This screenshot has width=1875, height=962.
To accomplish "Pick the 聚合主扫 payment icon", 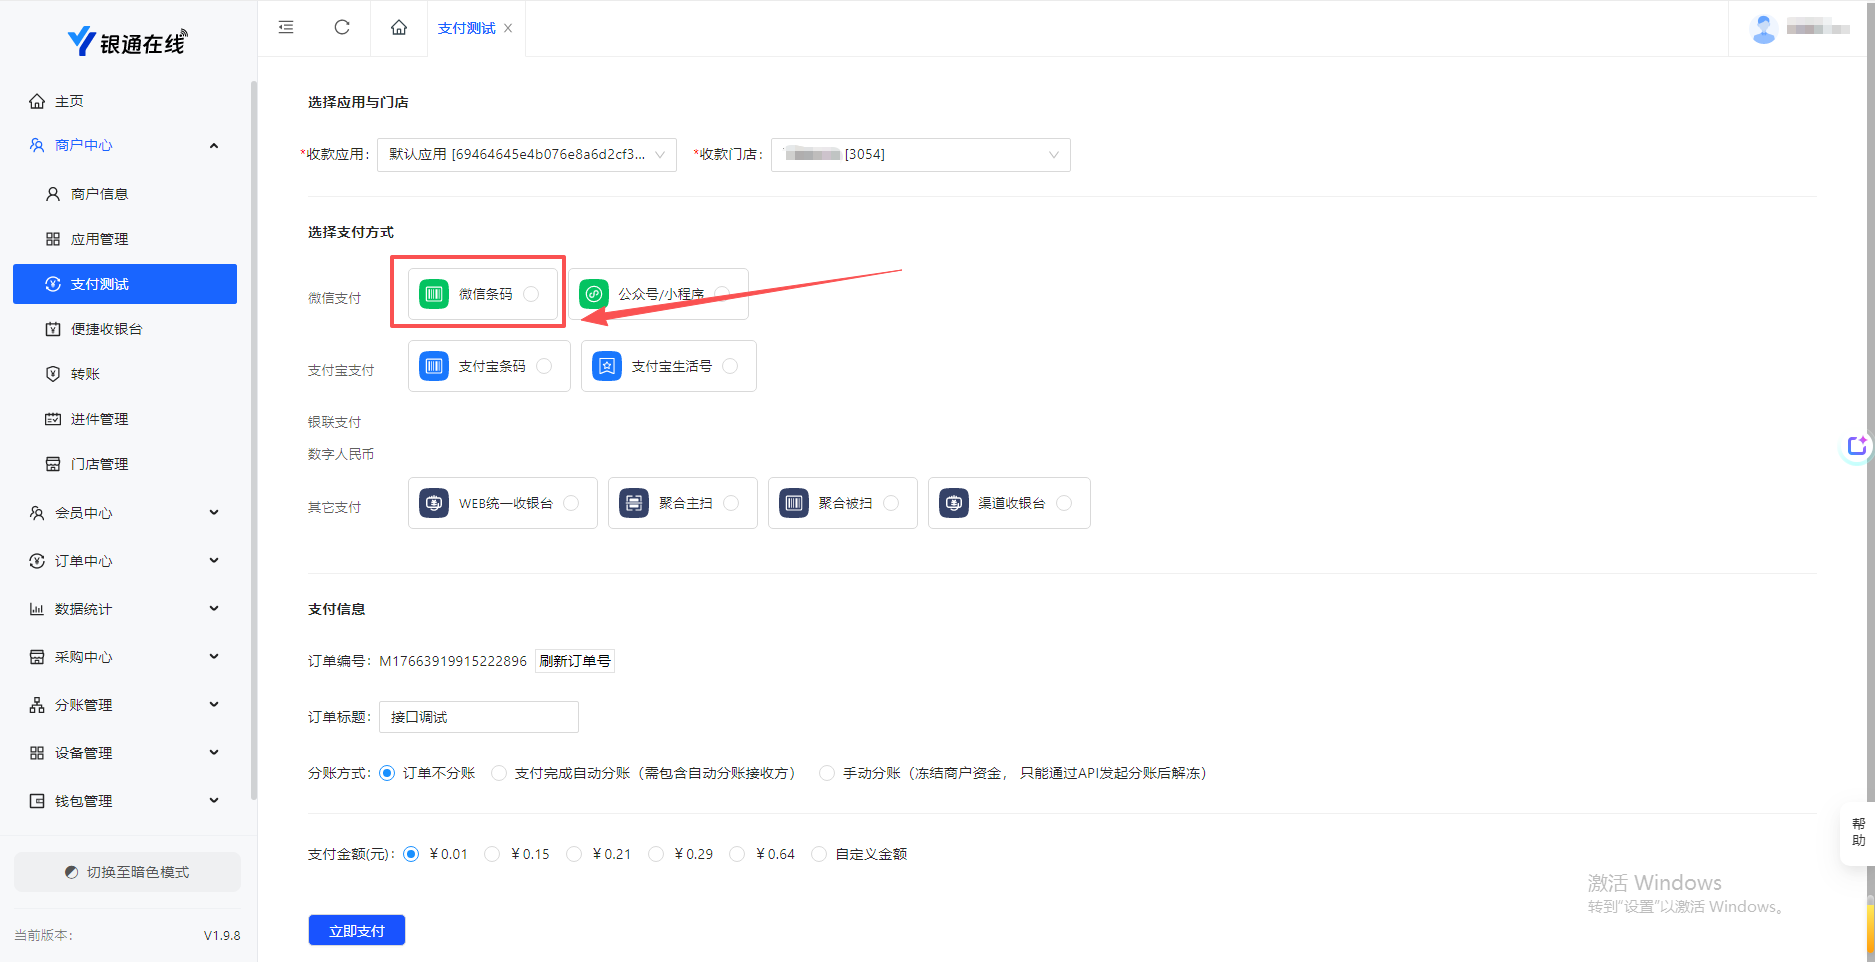I will 634,503.
